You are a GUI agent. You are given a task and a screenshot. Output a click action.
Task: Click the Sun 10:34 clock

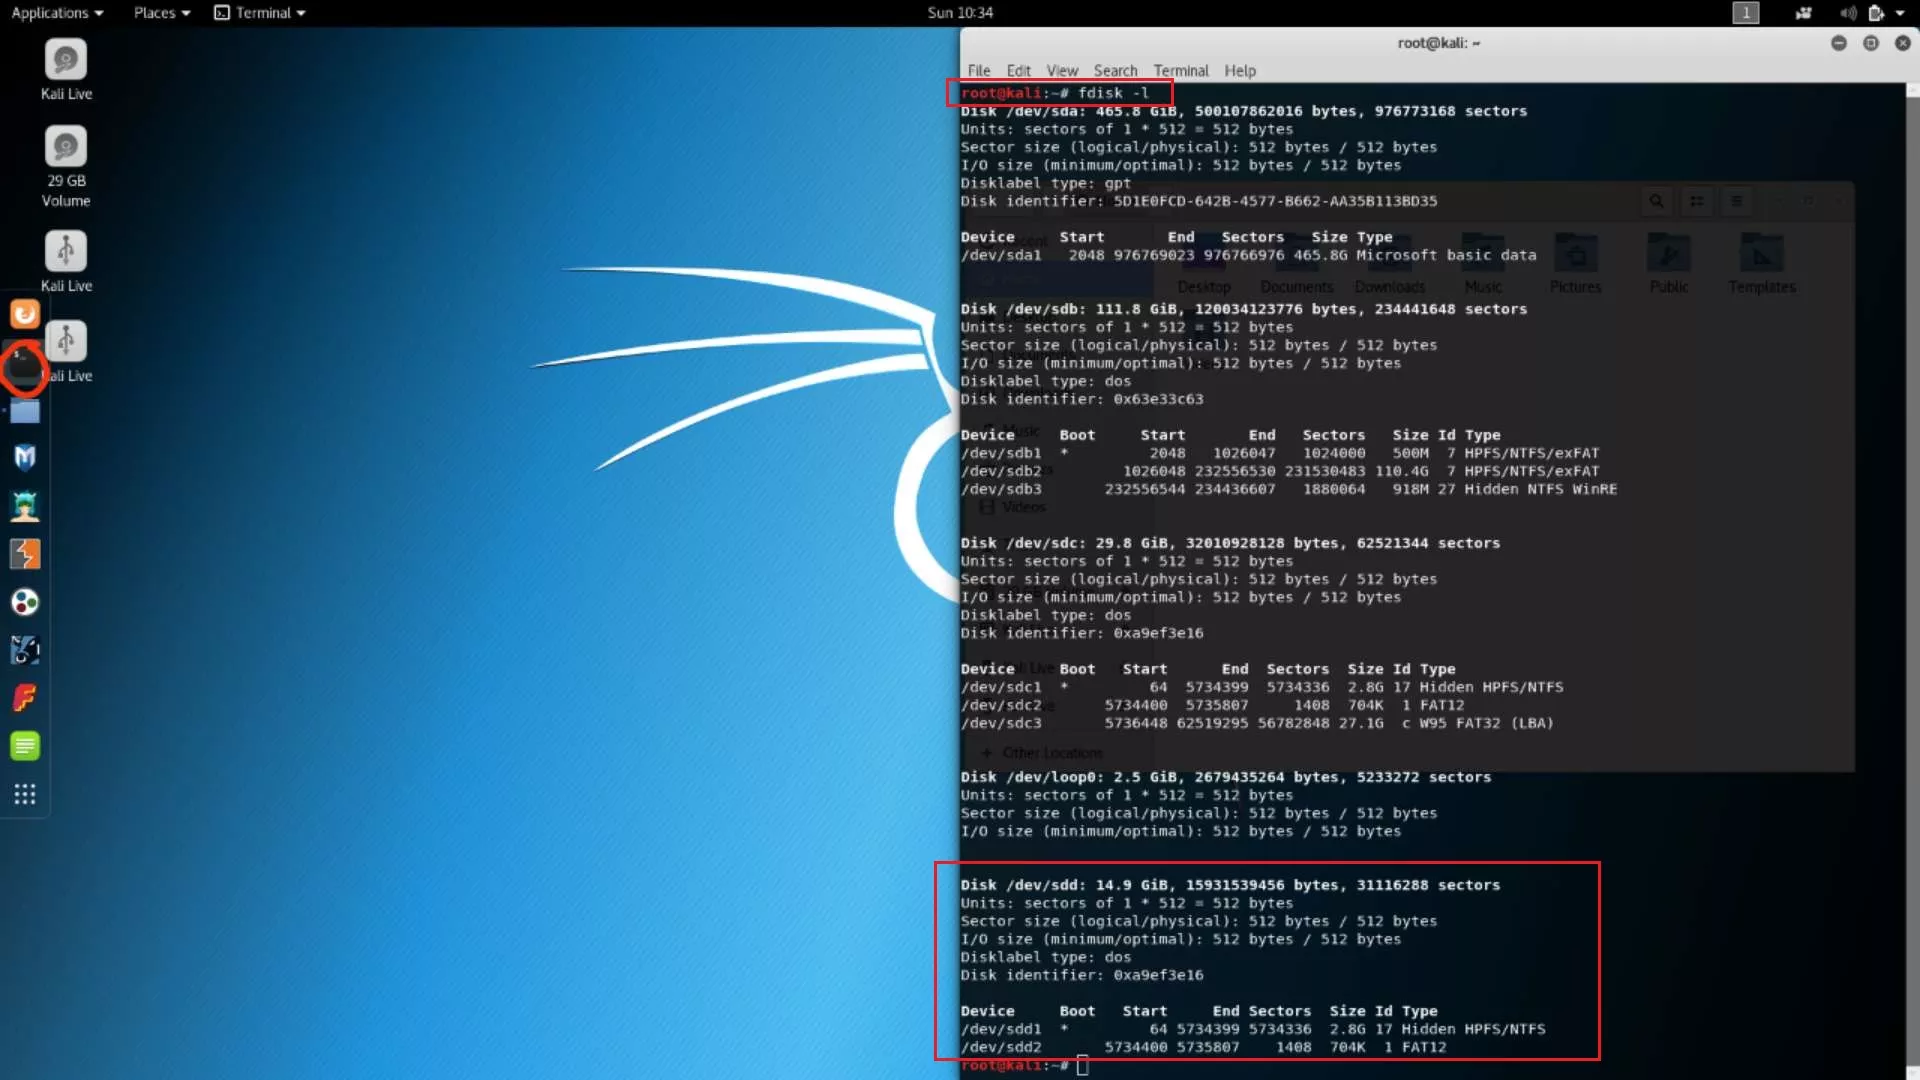tap(959, 13)
